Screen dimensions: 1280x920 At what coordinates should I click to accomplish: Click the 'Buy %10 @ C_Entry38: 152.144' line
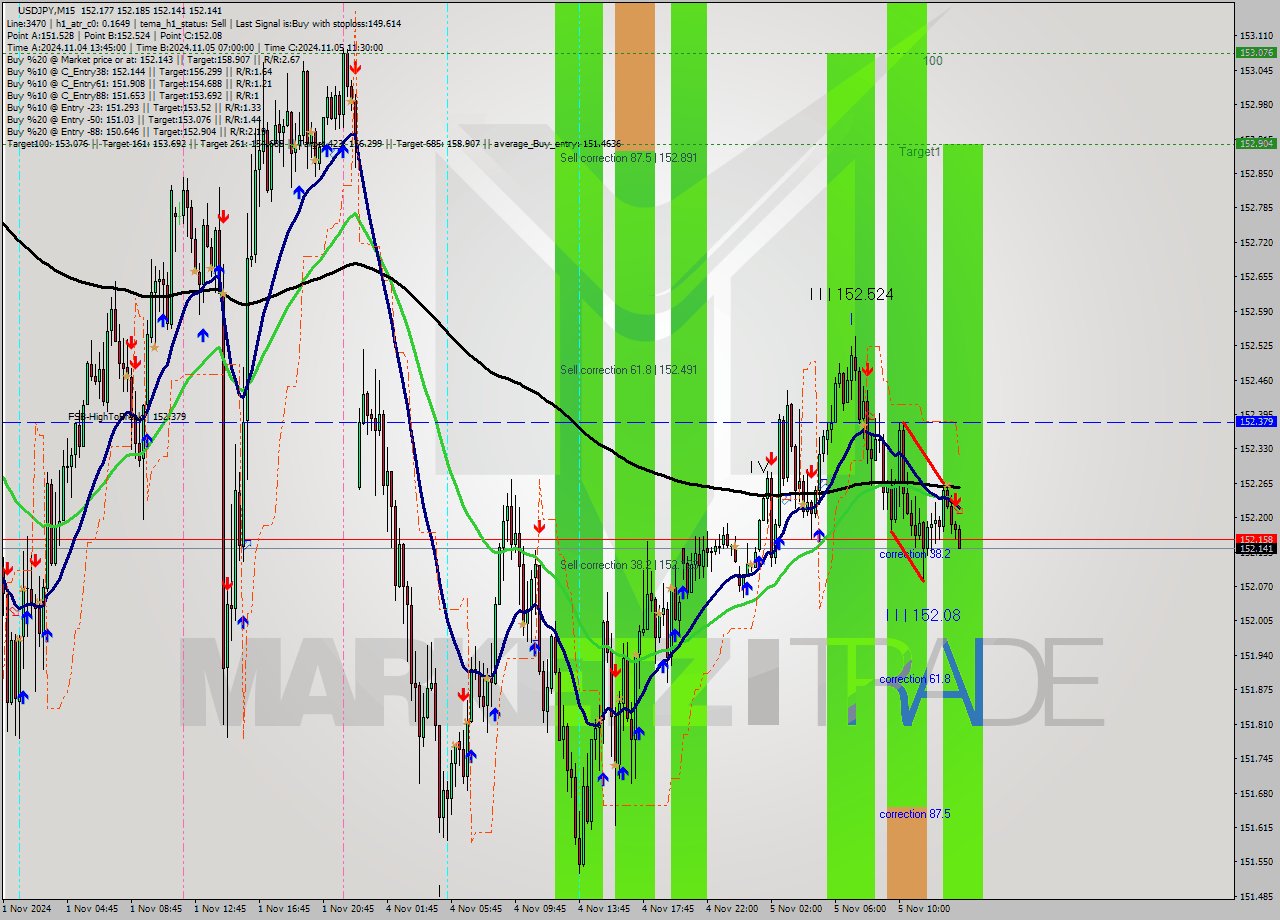[x=139, y=71]
